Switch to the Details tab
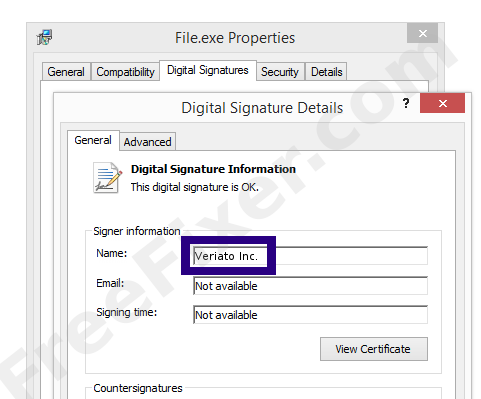Viewport: 481px width, 399px height. coord(326,72)
